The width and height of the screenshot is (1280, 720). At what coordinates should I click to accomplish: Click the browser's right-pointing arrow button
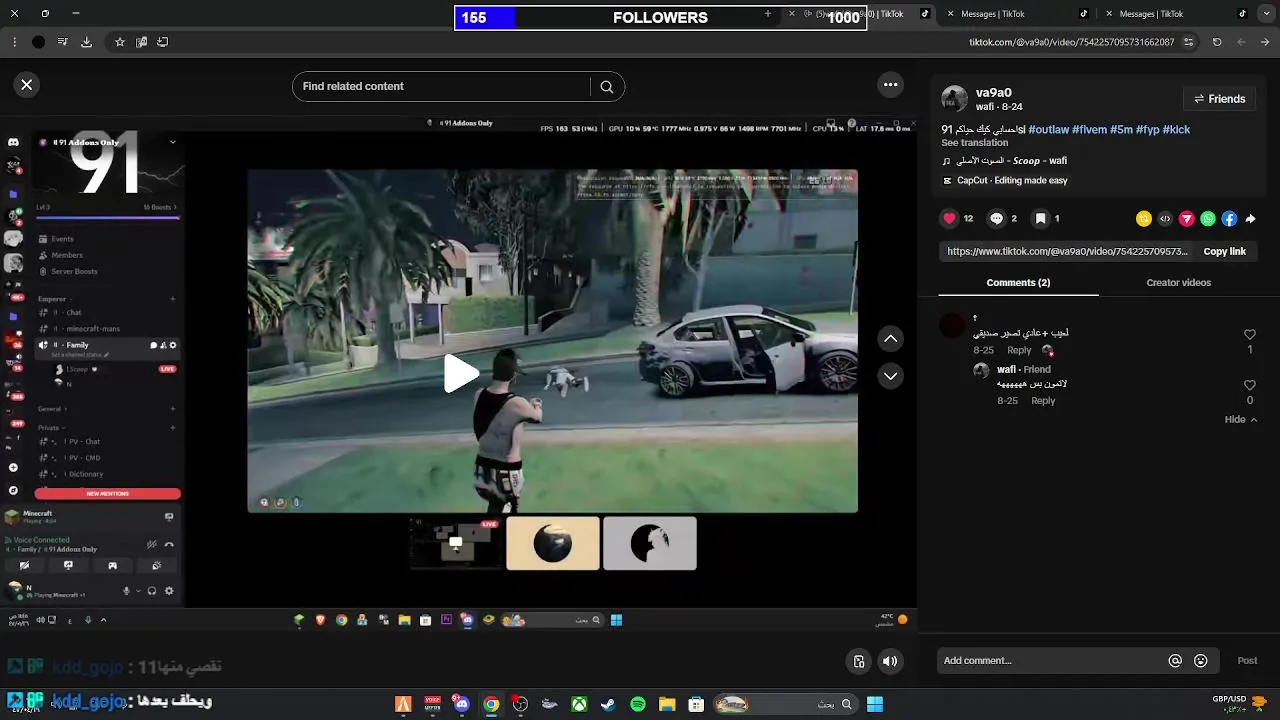1266,42
